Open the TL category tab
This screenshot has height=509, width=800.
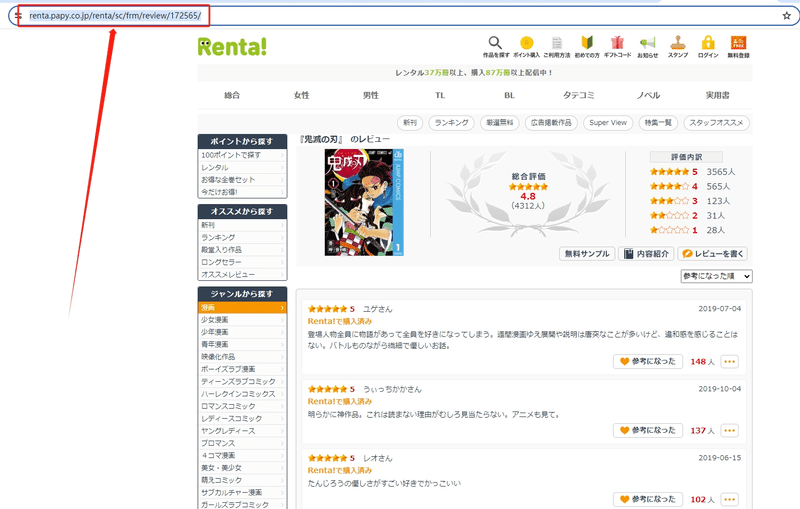[440, 95]
